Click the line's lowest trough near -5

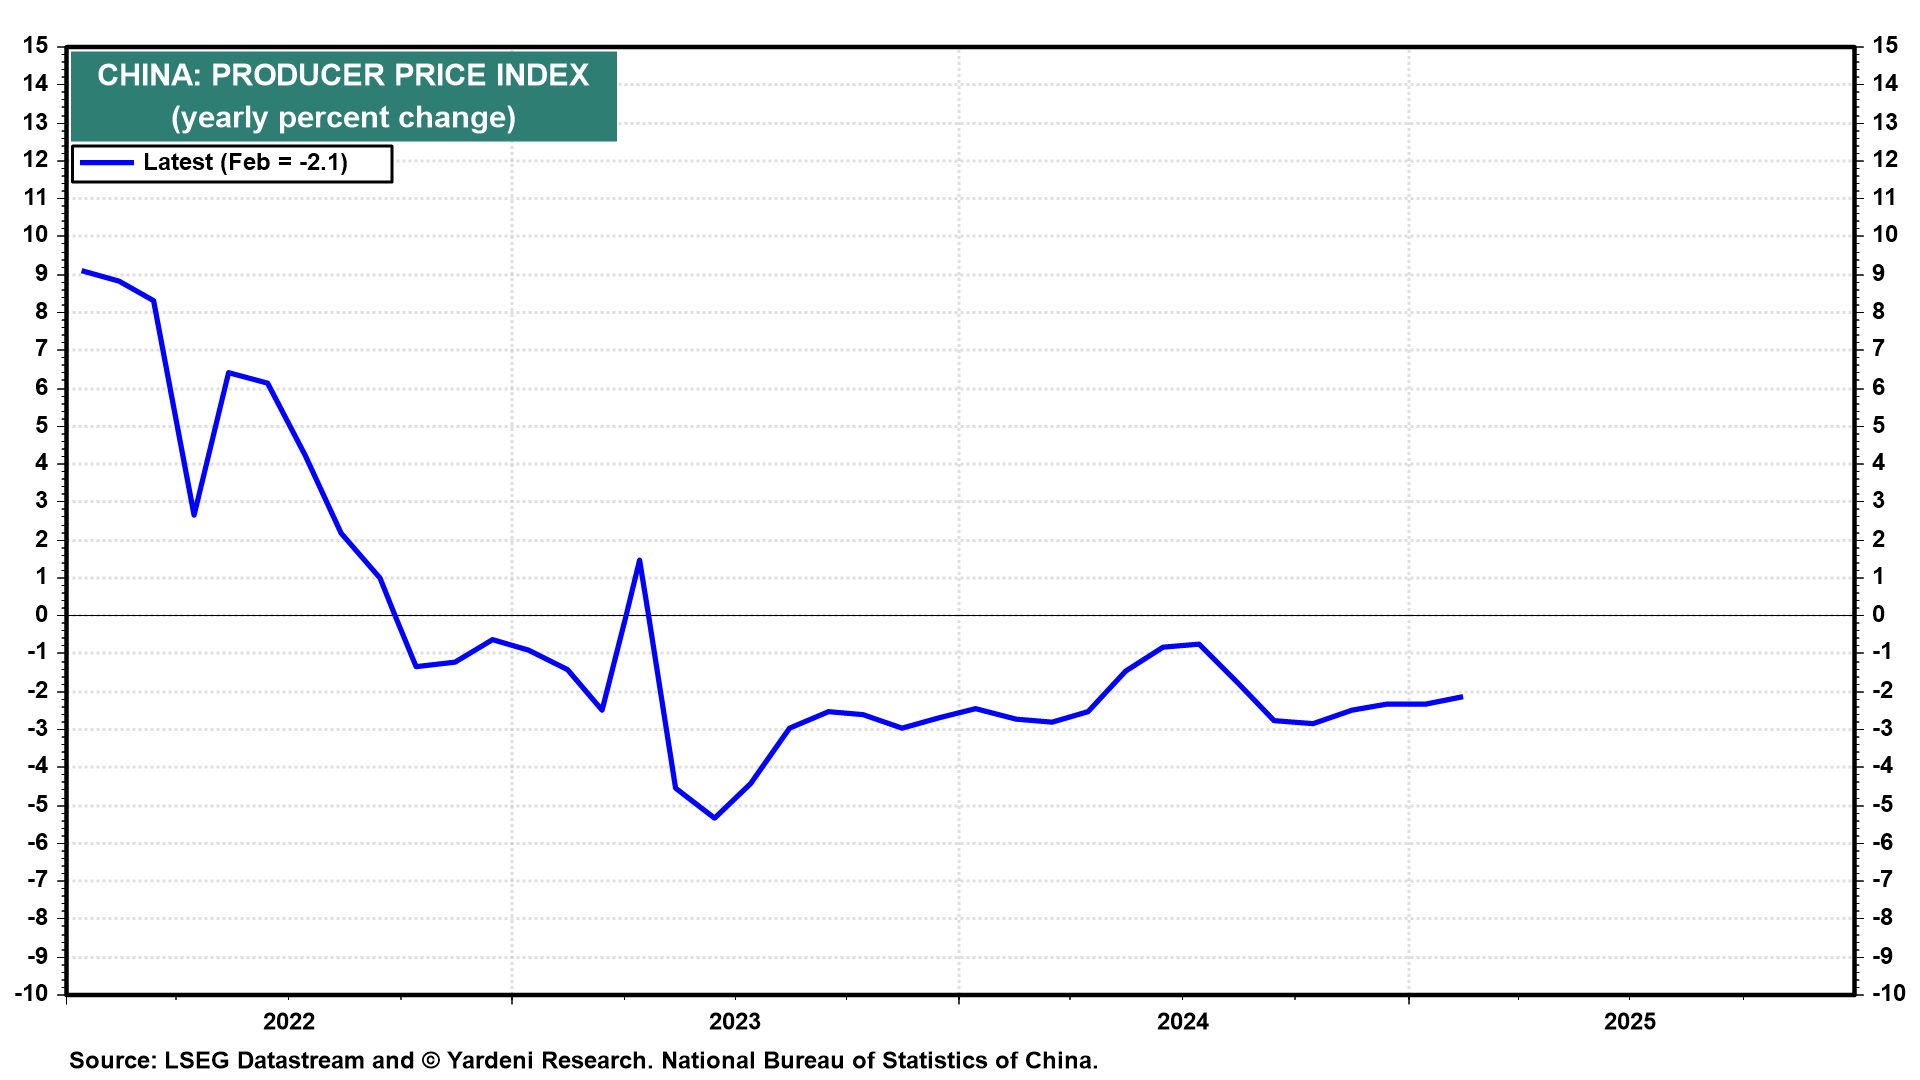click(x=714, y=817)
